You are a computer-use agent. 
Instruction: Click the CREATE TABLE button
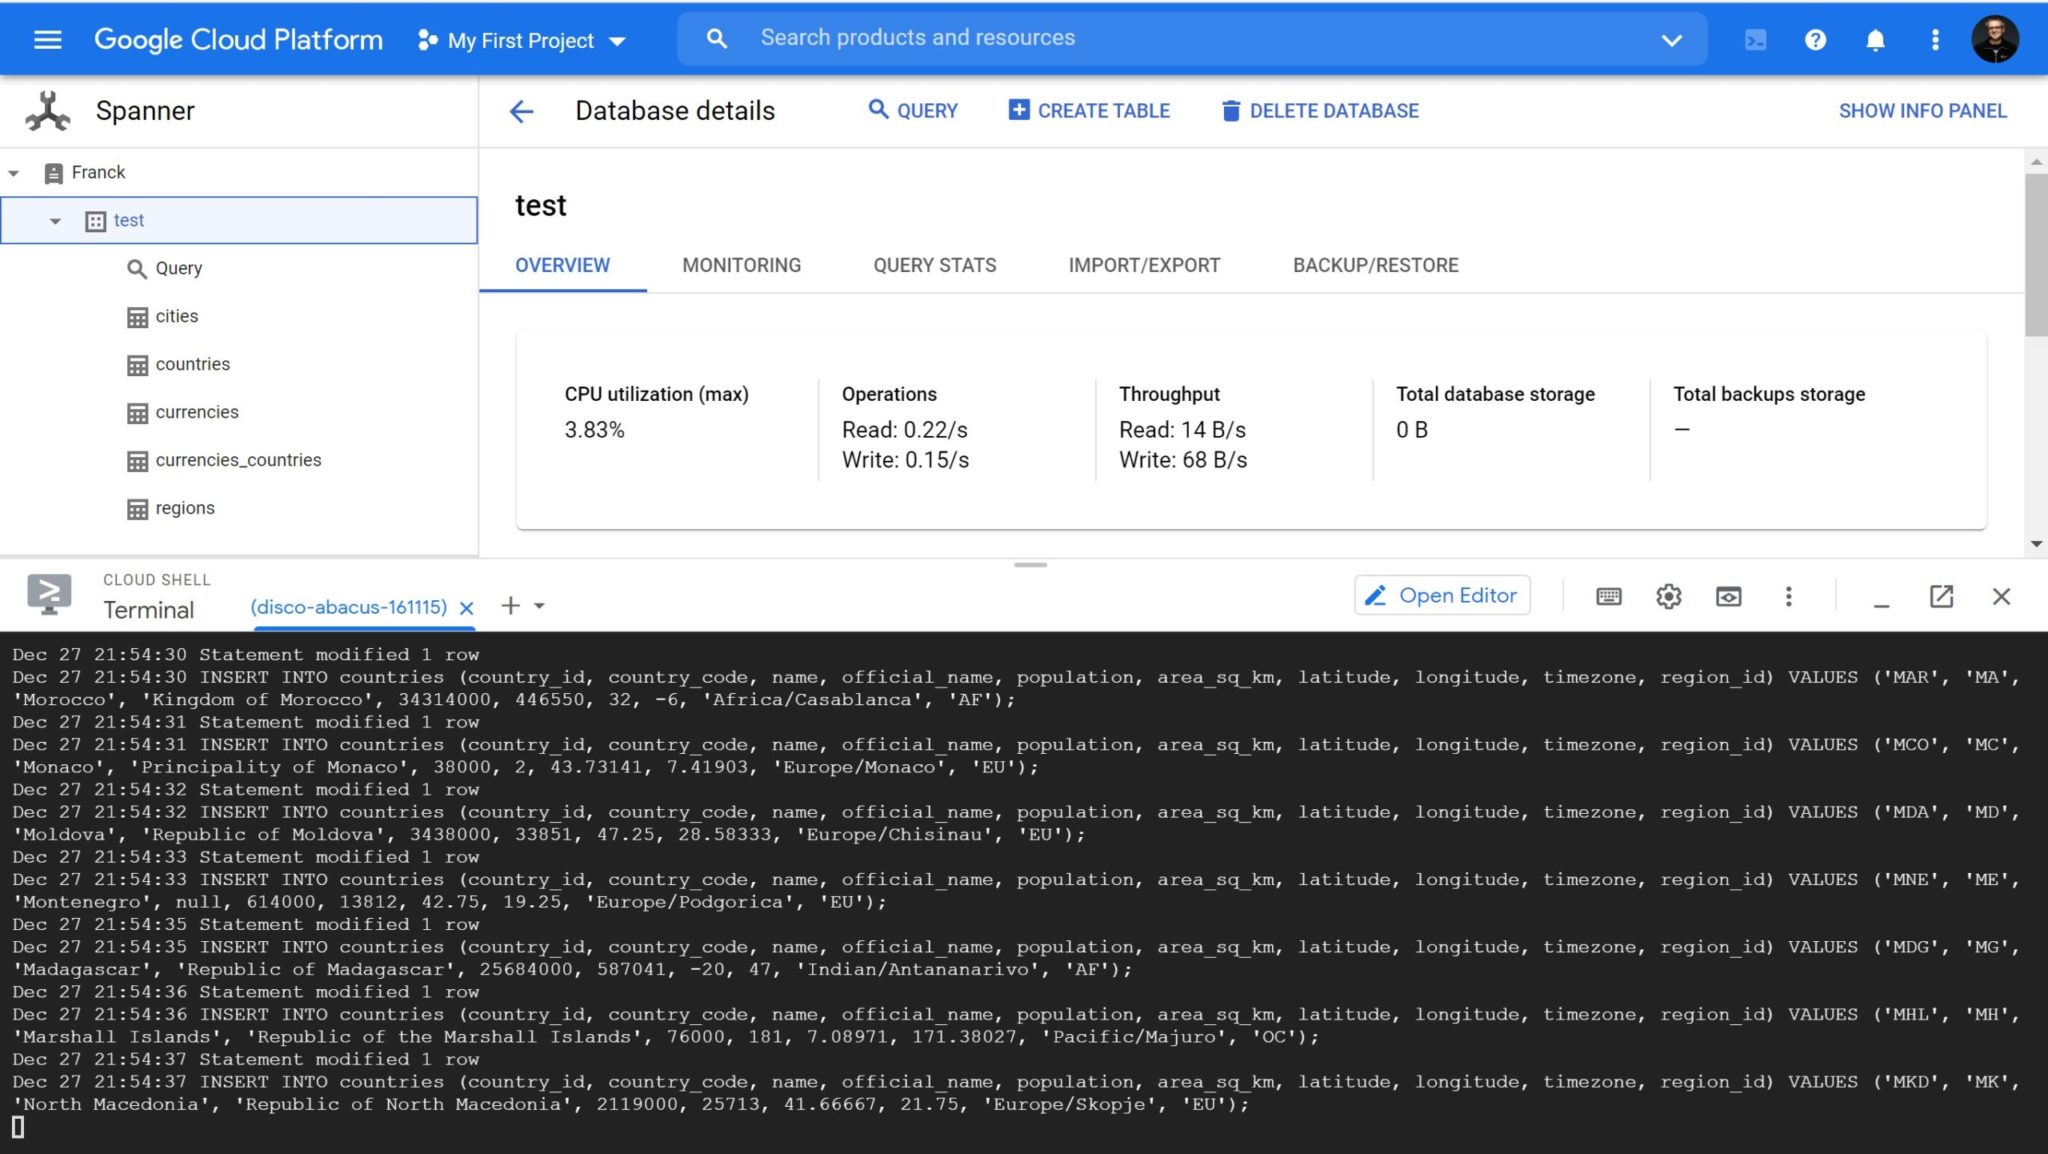1089,110
